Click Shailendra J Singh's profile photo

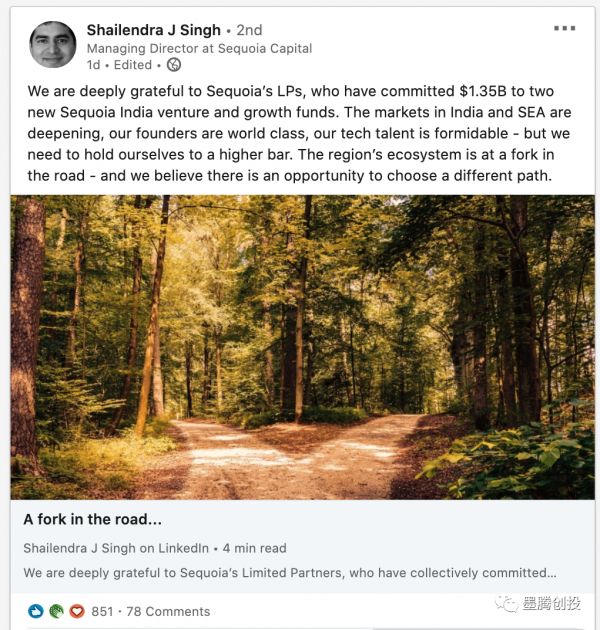tap(53, 45)
